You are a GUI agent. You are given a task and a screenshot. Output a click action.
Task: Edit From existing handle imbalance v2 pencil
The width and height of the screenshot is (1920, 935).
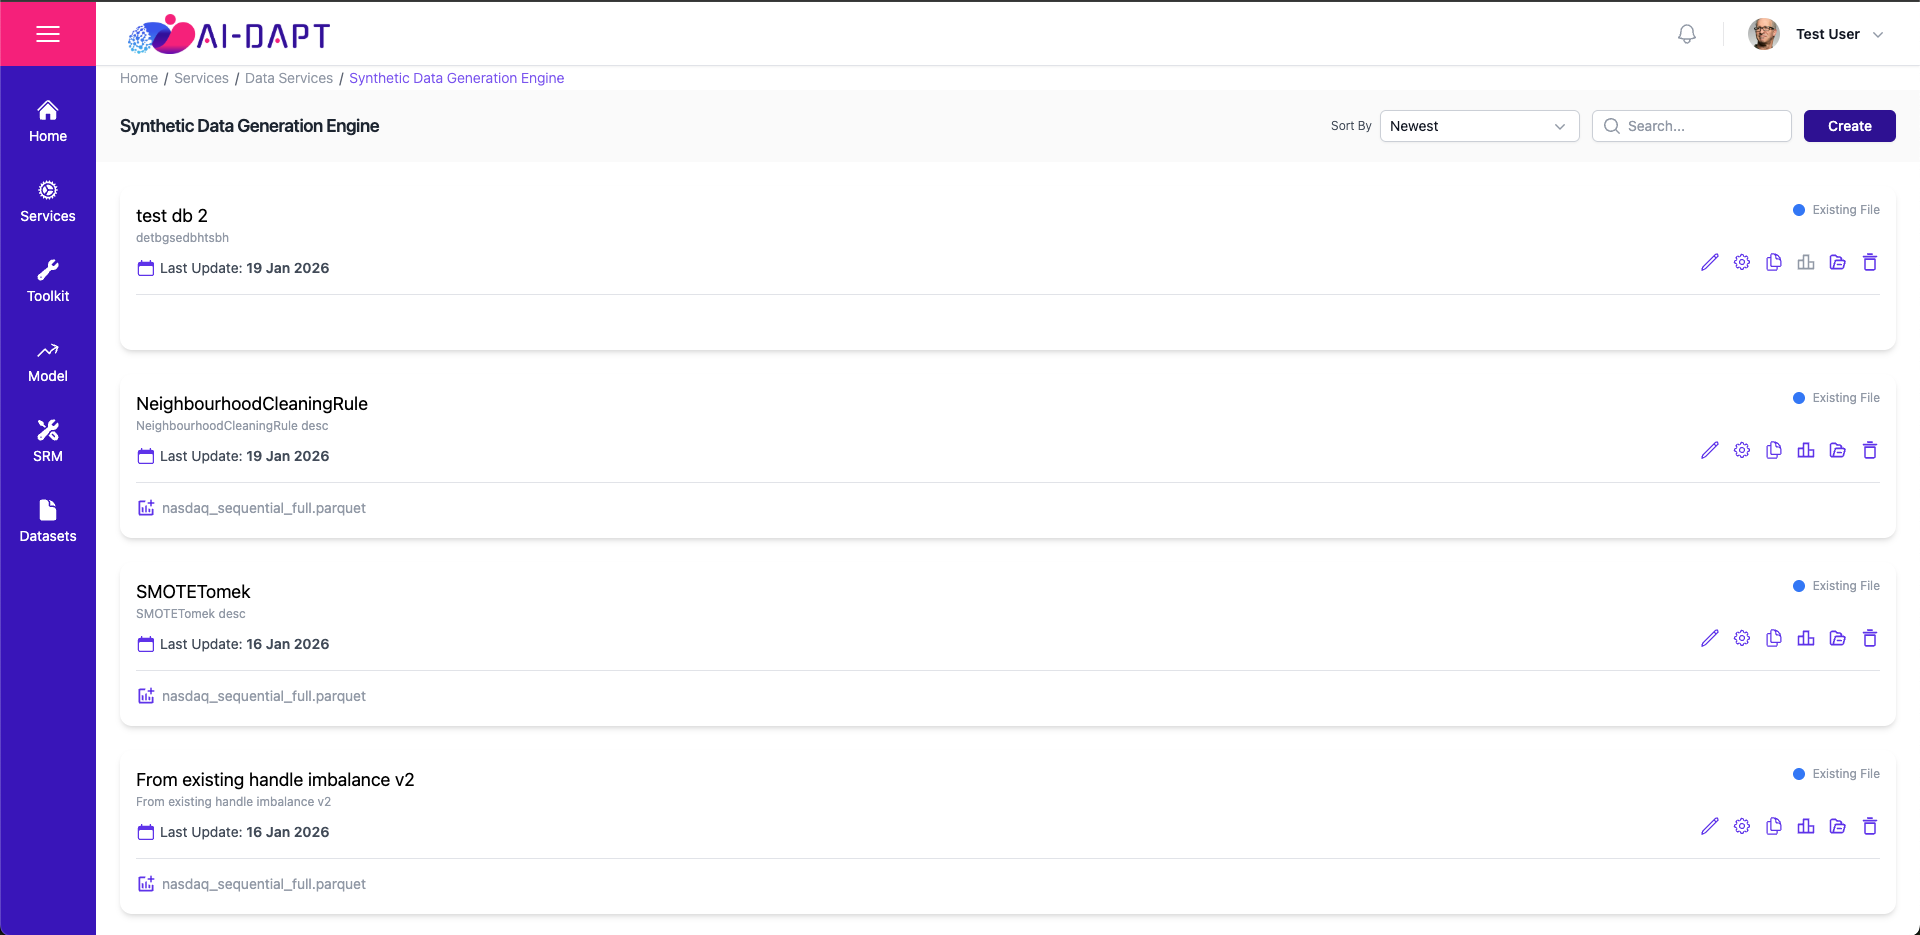1710,826
